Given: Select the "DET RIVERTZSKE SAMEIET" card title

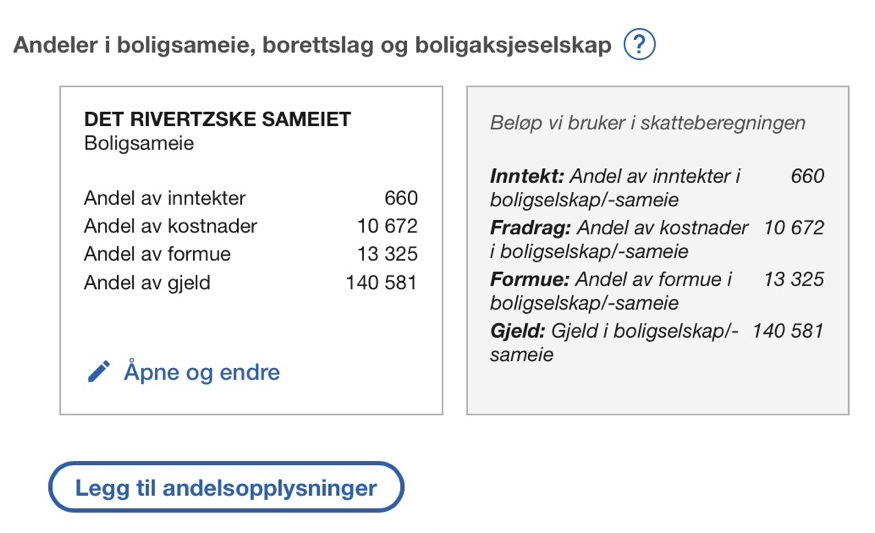Looking at the screenshot, I should tap(217, 119).
